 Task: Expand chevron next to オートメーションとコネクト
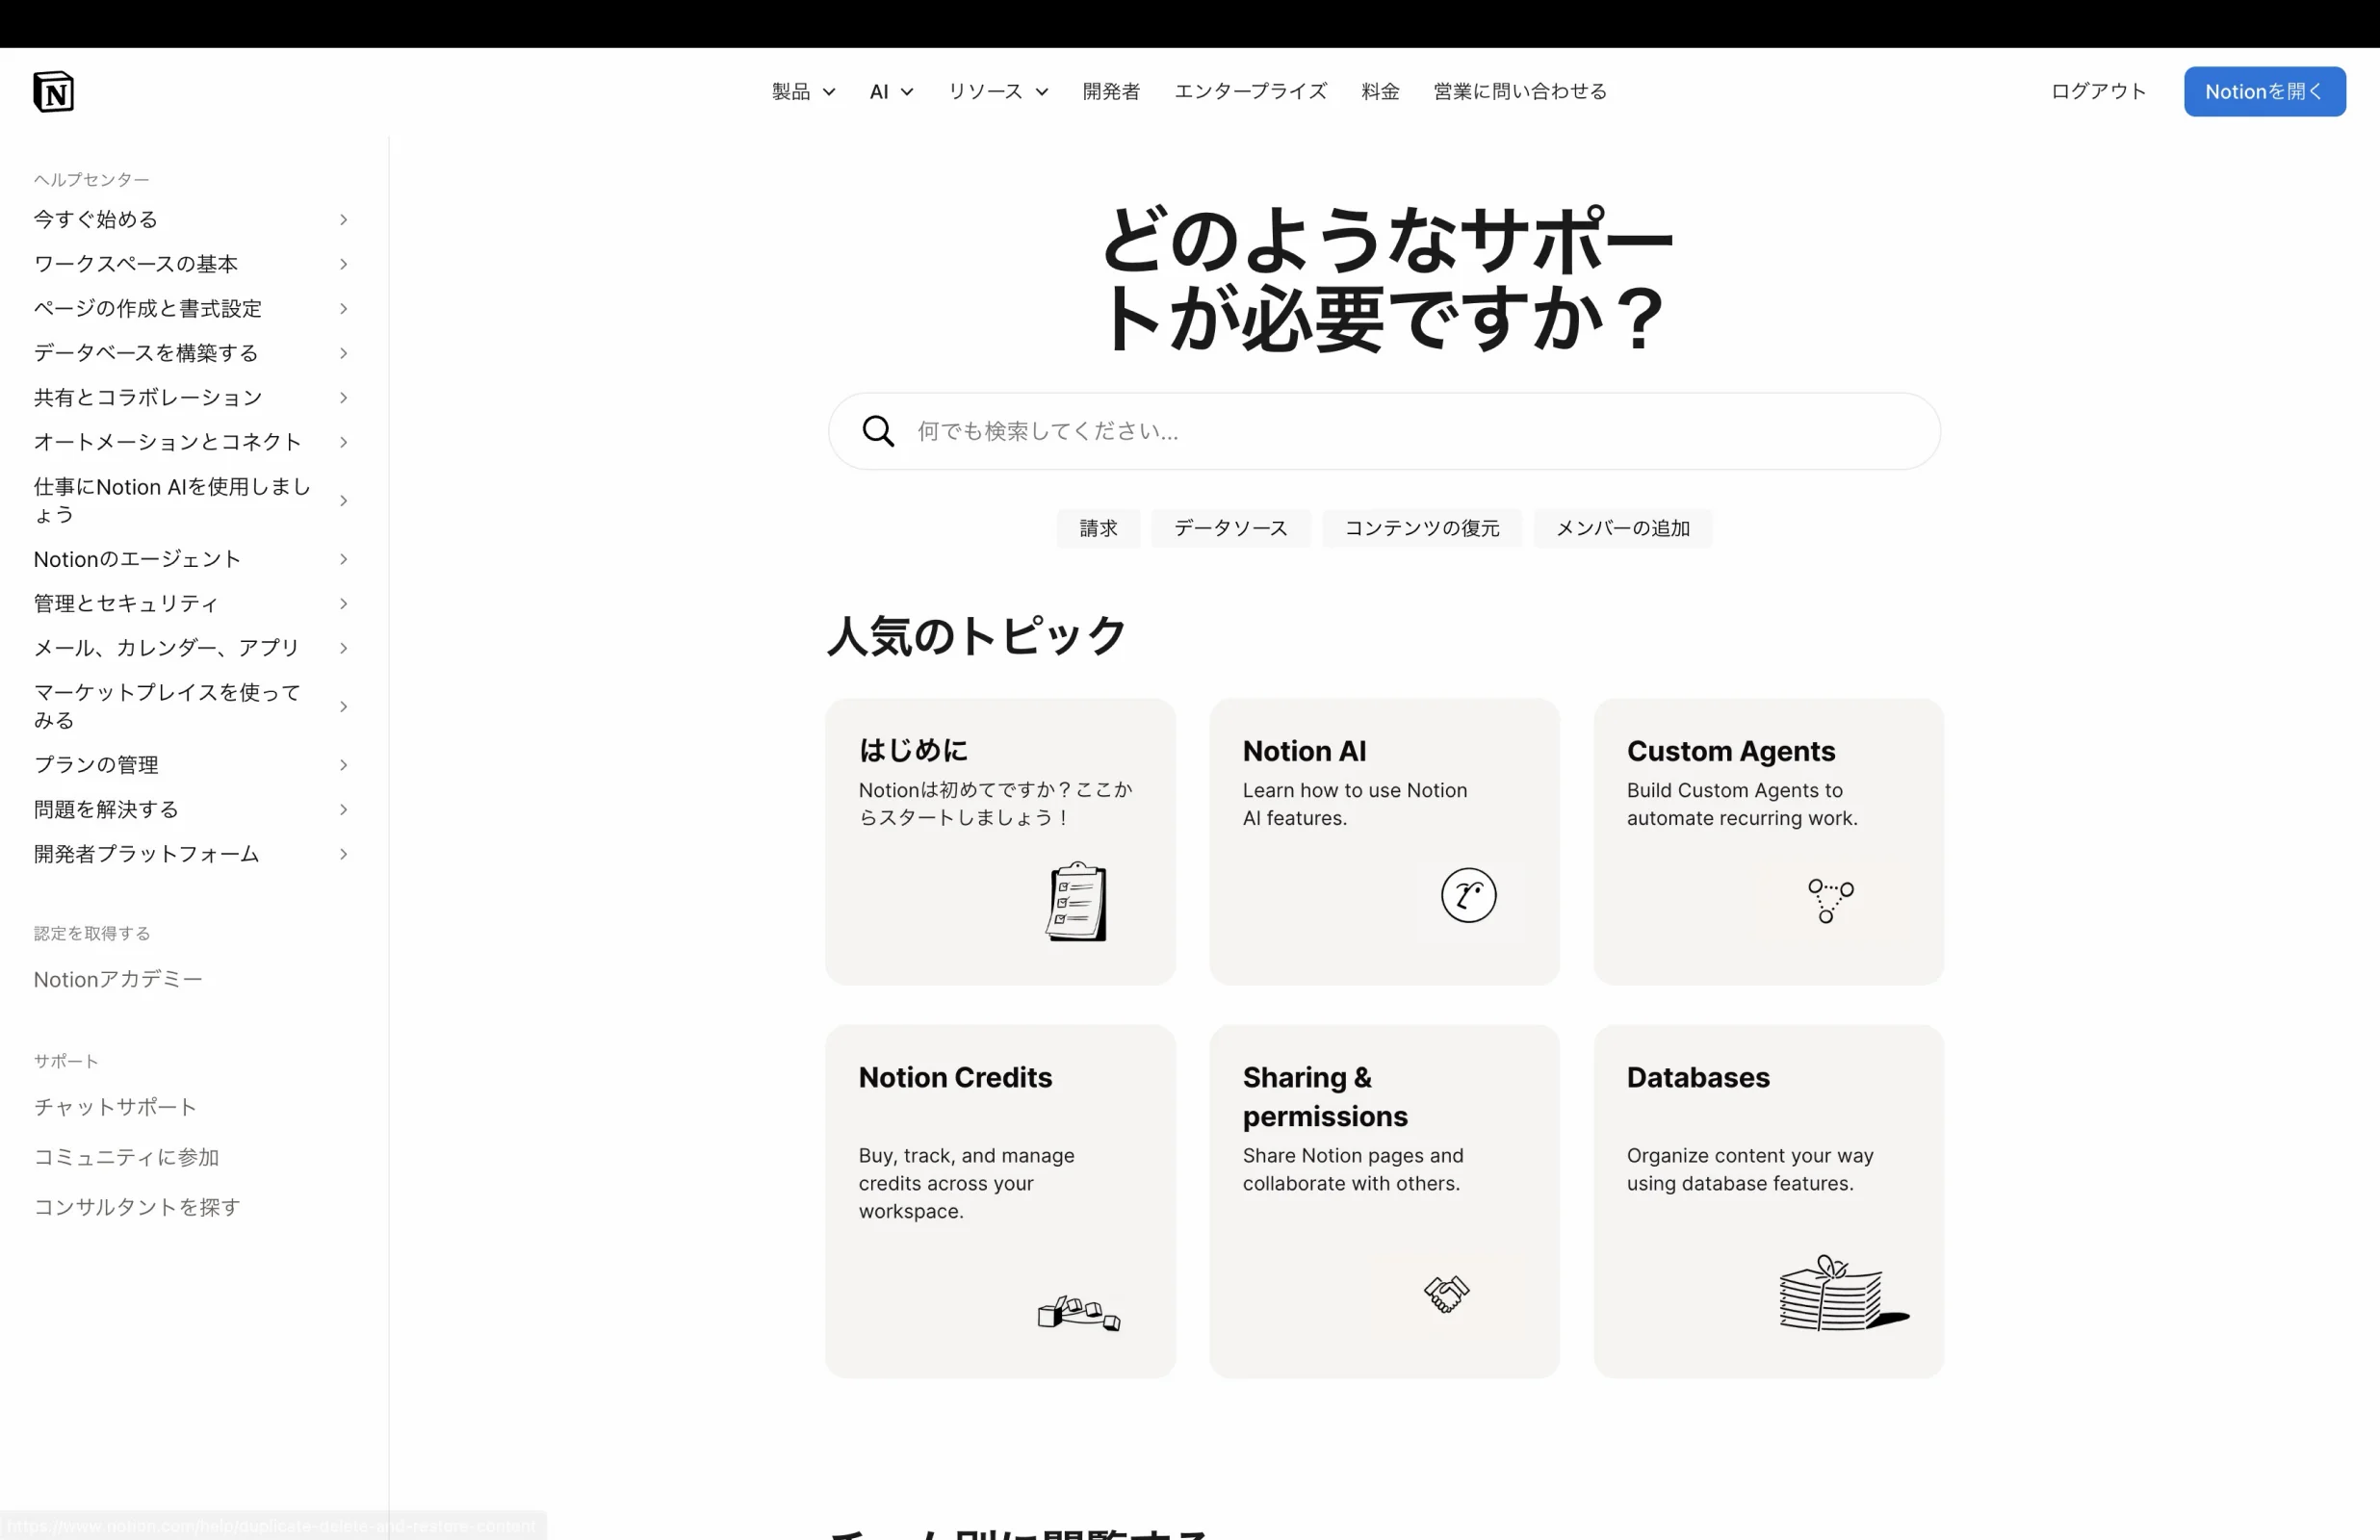343,442
